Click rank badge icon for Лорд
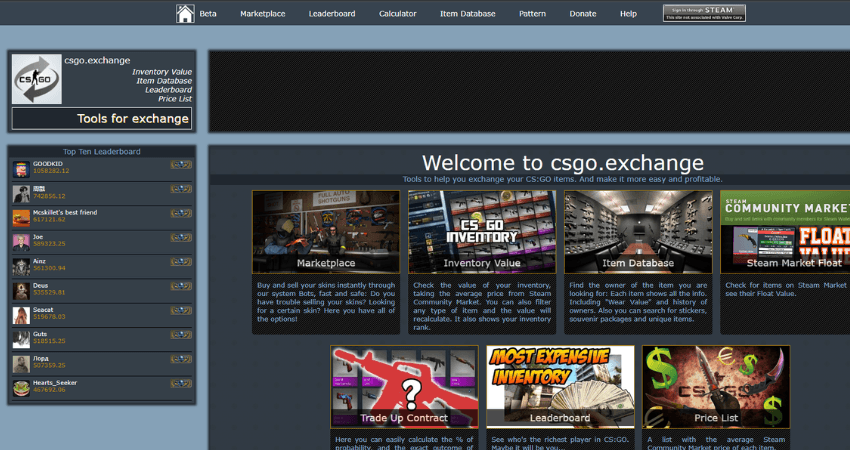This screenshot has width=850, height=450. [x=181, y=359]
